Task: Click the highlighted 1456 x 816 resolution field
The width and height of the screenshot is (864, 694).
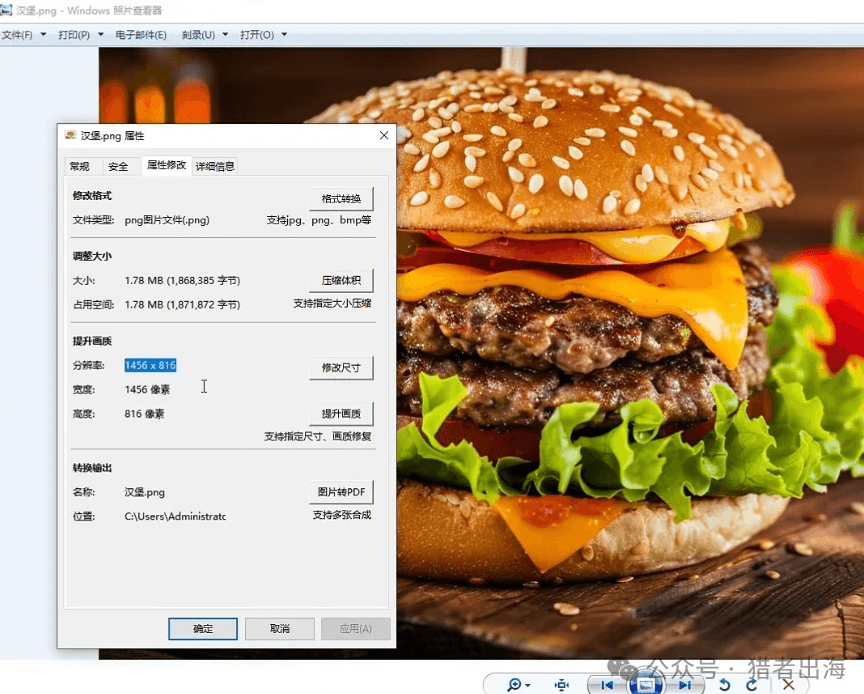Action: [150, 365]
